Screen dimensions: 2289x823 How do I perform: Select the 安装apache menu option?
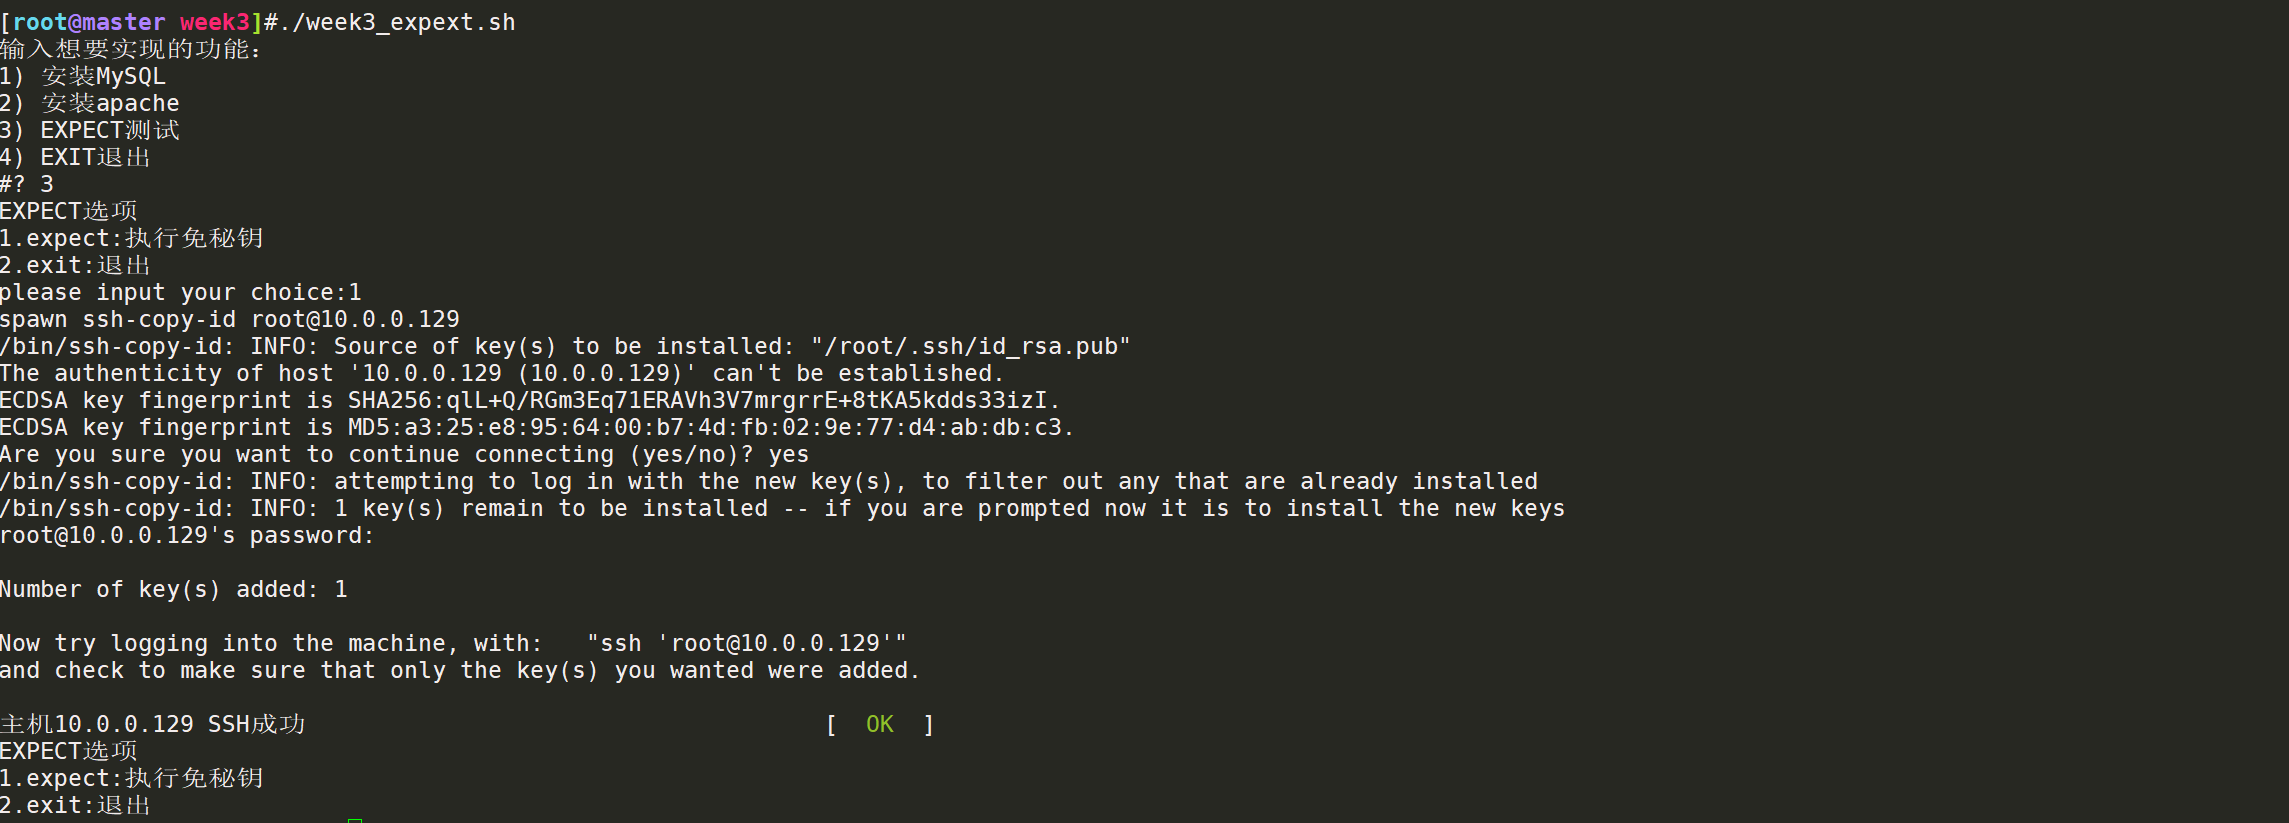[110, 103]
